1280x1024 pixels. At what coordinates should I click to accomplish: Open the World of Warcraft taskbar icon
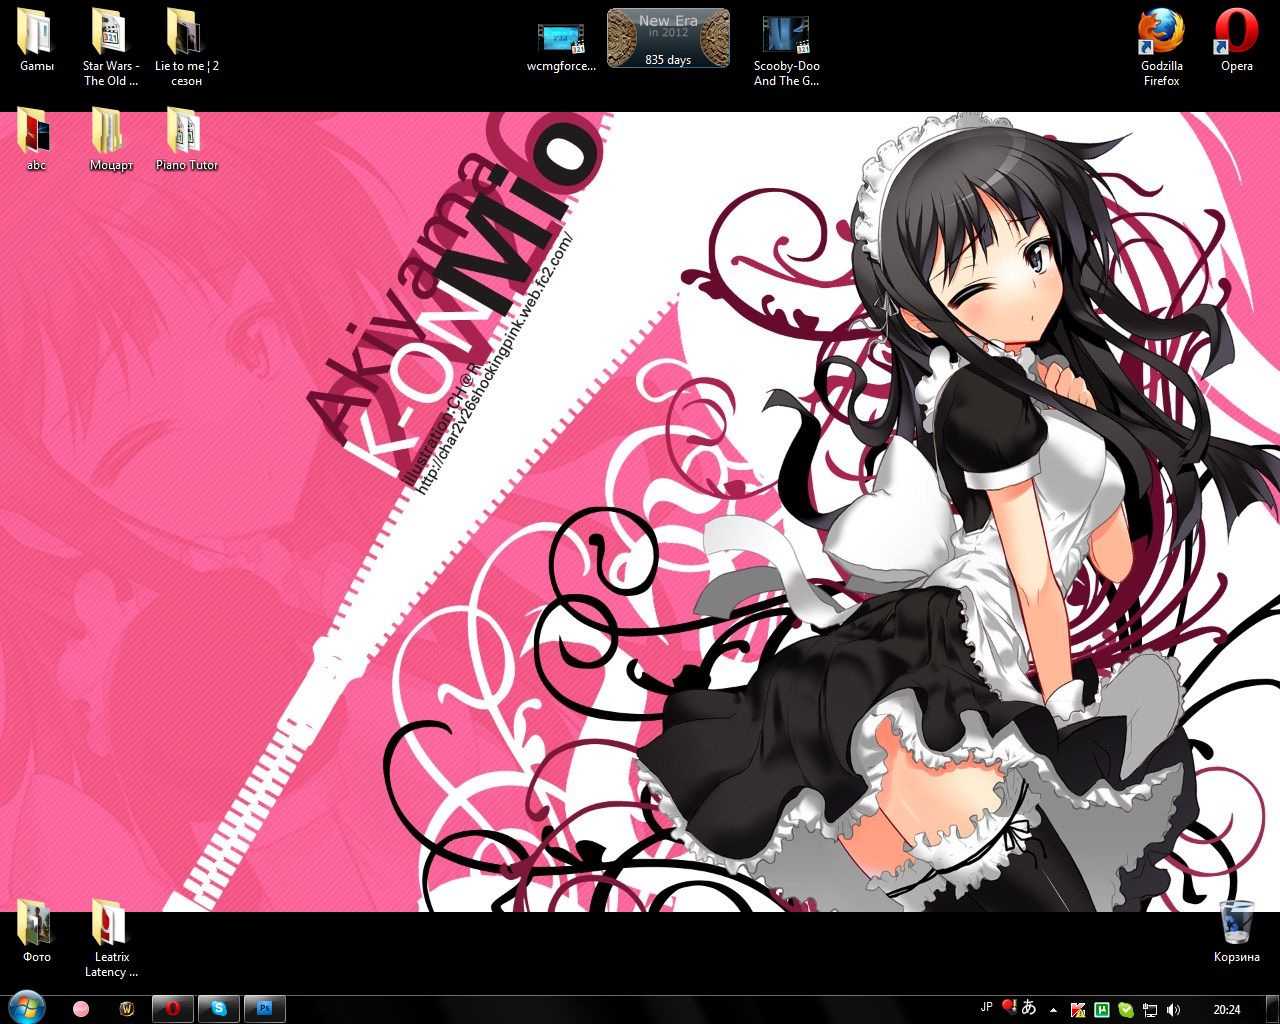[x=127, y=1009]
